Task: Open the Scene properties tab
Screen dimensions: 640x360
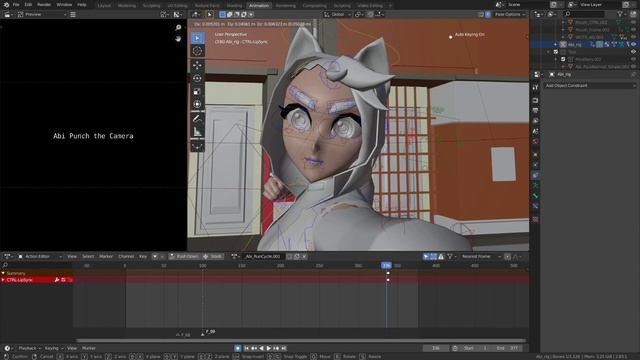Action: pyautogui.click(x=535, y=131)
